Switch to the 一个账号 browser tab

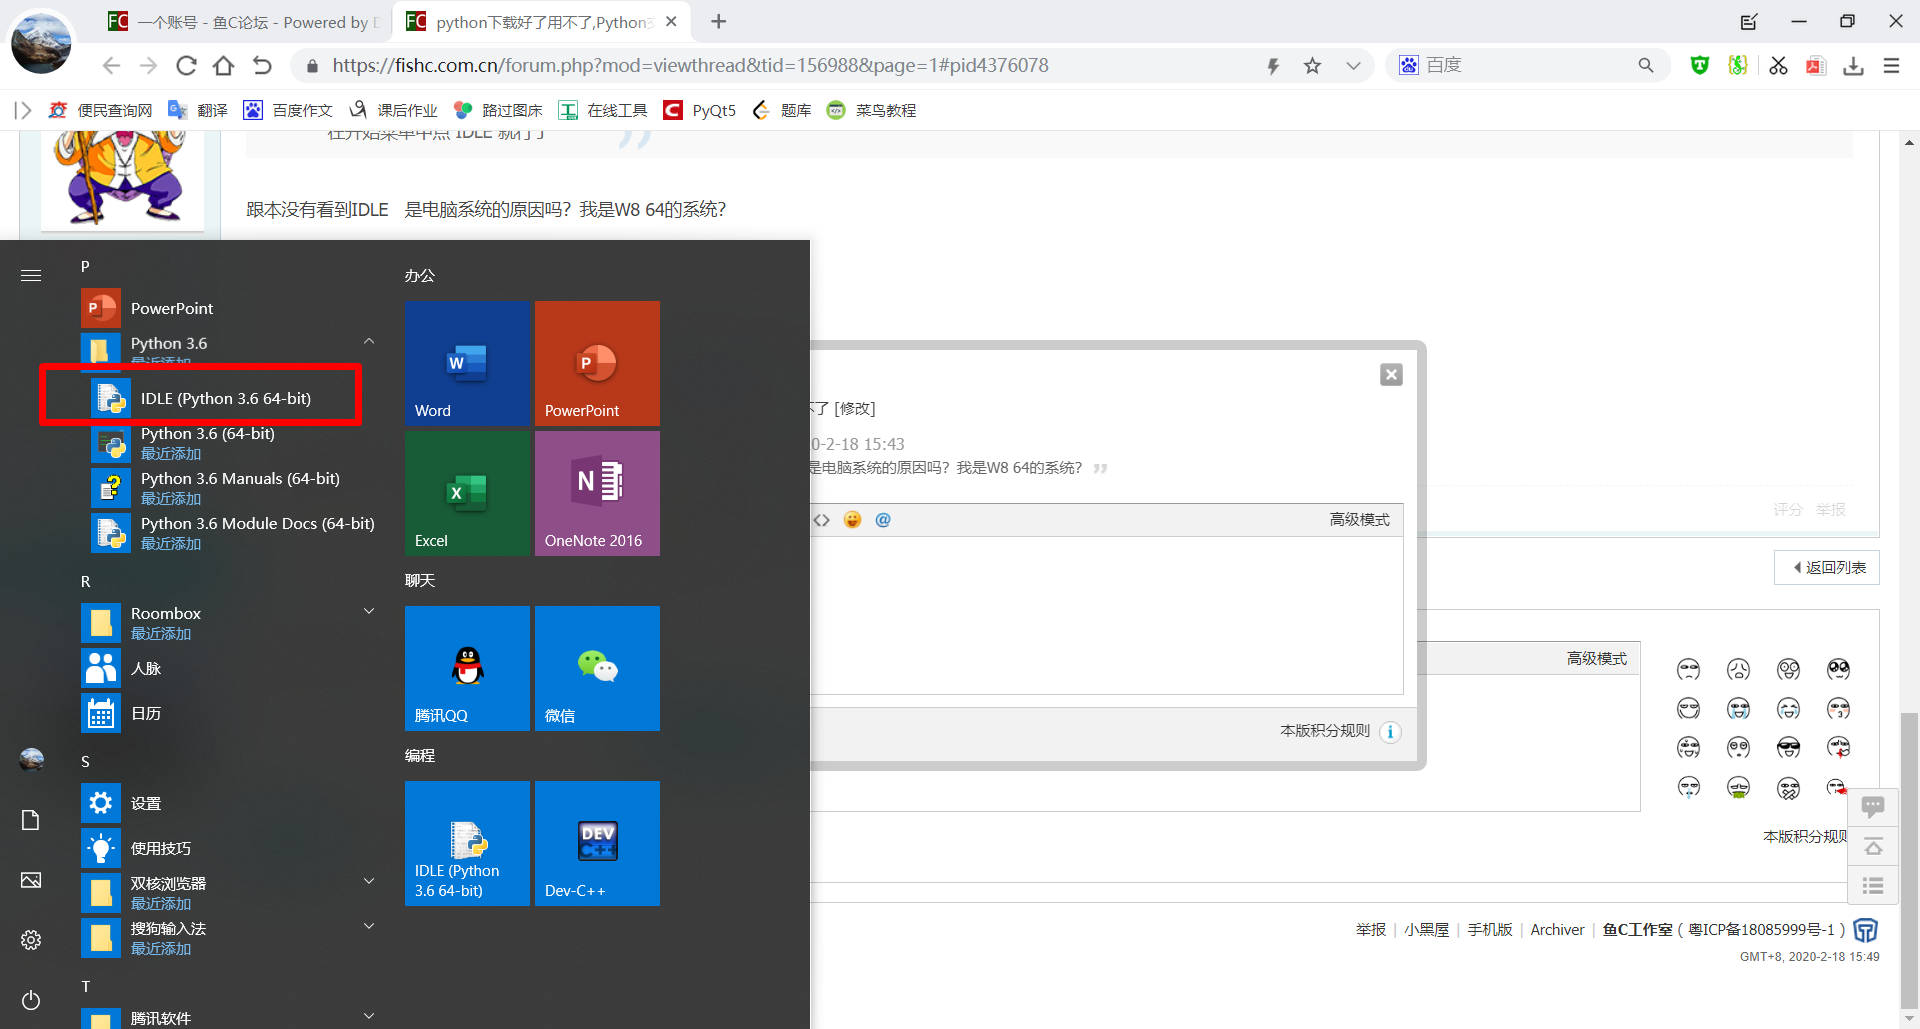[x=245, y=22]
